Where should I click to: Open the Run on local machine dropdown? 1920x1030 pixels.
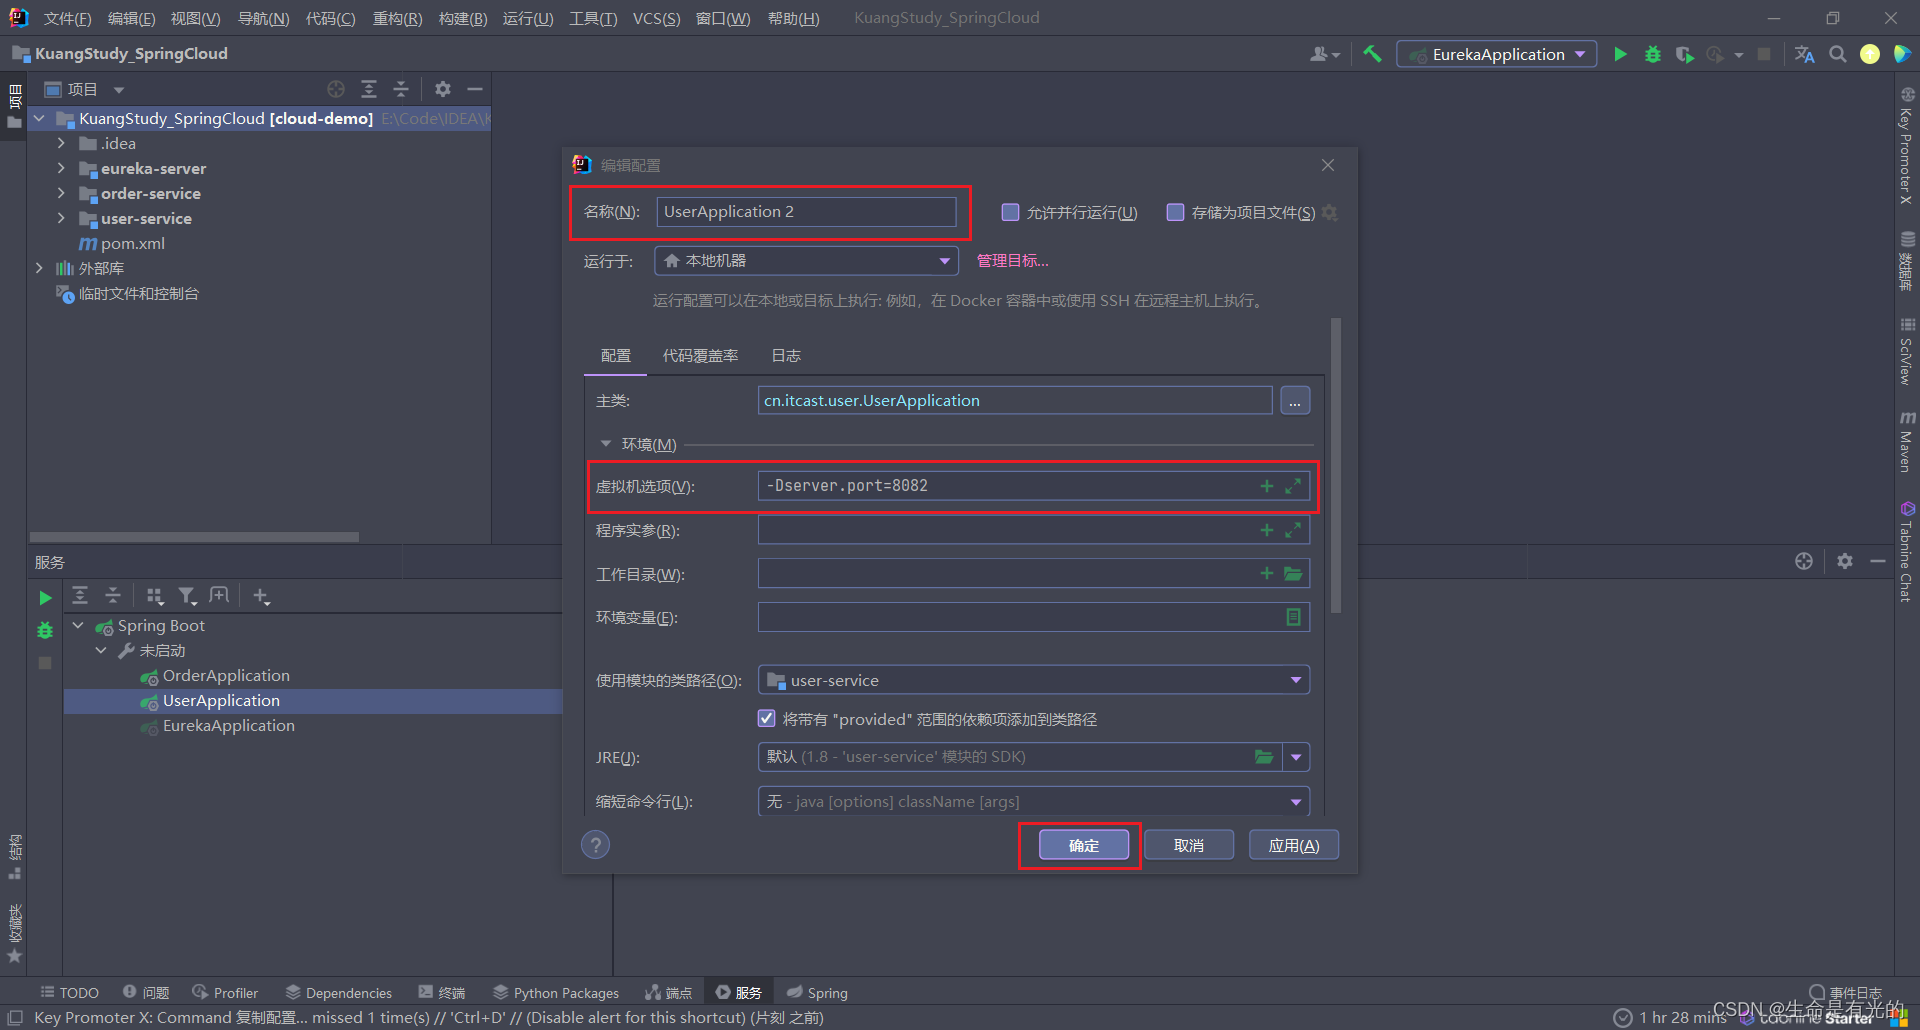click(x=806, y=261)
